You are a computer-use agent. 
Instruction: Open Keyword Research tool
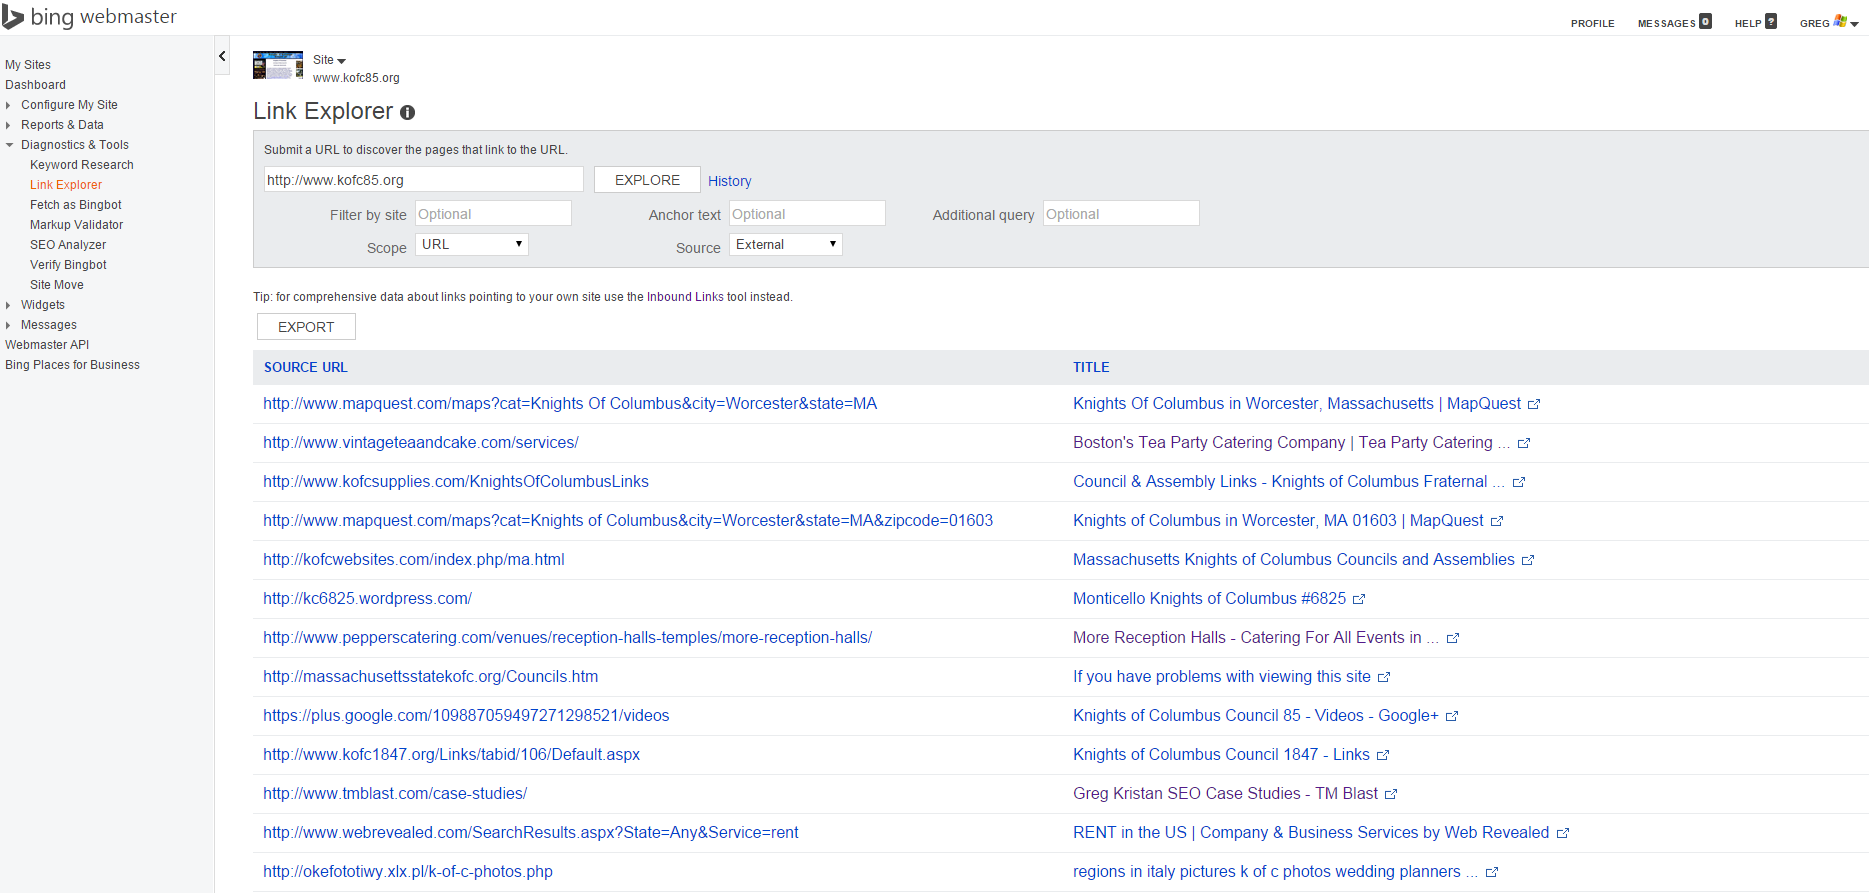(x=82, y=165)
